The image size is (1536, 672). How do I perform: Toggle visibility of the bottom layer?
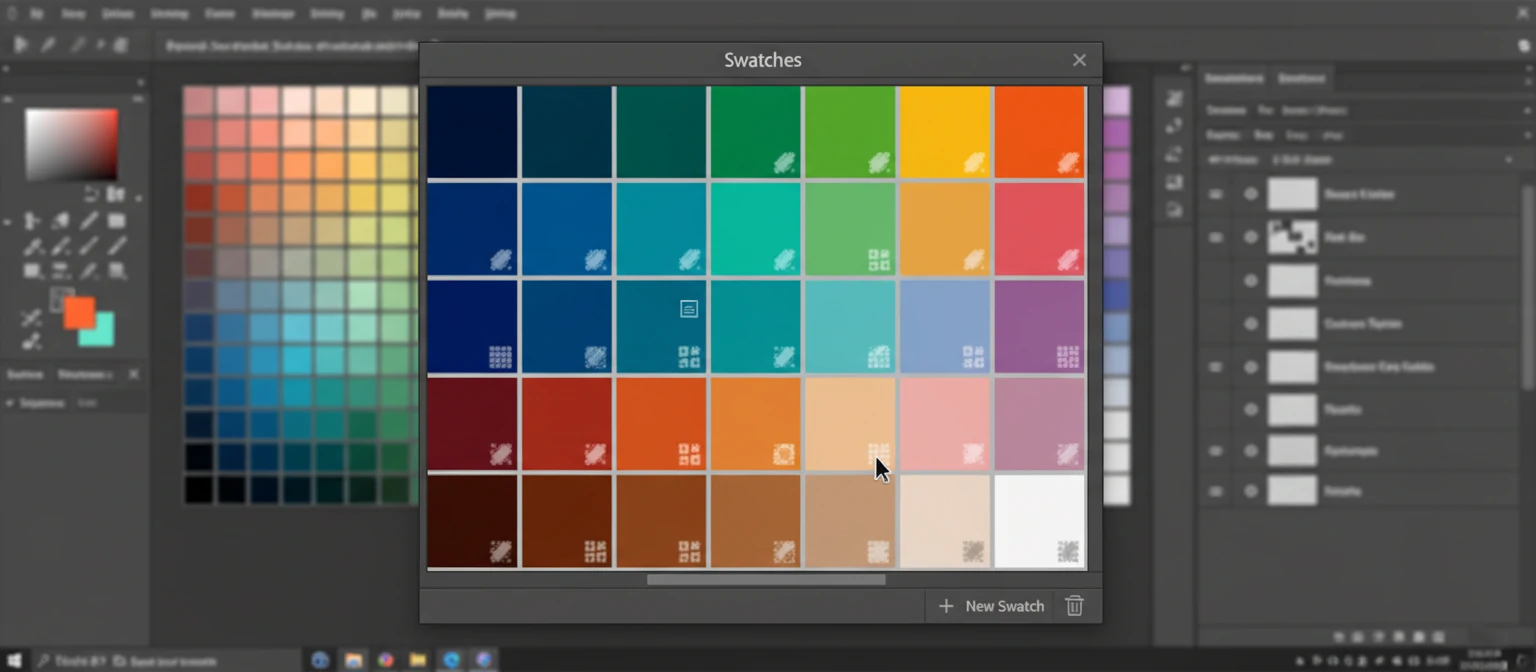1251,491
